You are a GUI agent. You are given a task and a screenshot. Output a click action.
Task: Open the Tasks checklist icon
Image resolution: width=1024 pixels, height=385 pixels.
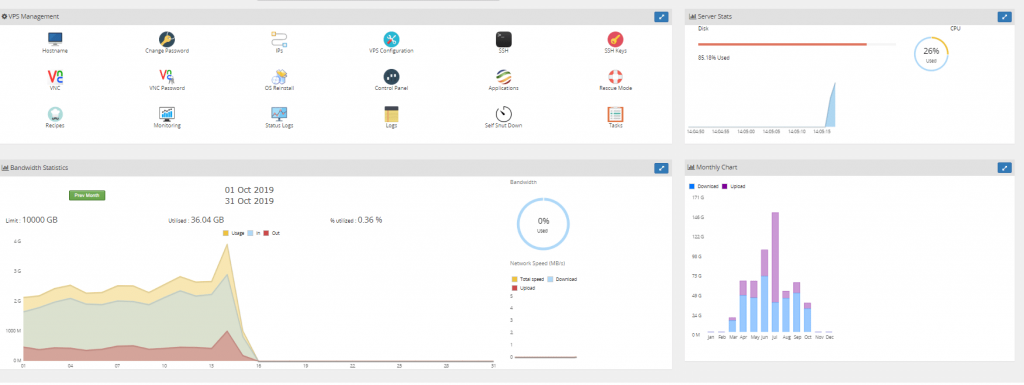[x=615, y=114]
